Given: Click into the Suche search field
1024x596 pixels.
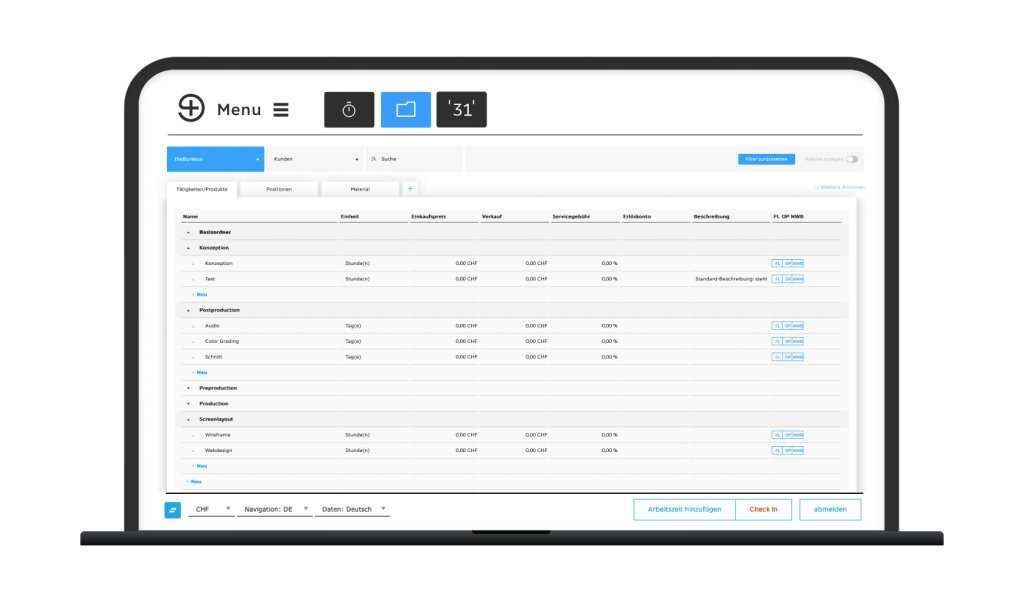Looking at the screenshot, I should tap(415, 159).
